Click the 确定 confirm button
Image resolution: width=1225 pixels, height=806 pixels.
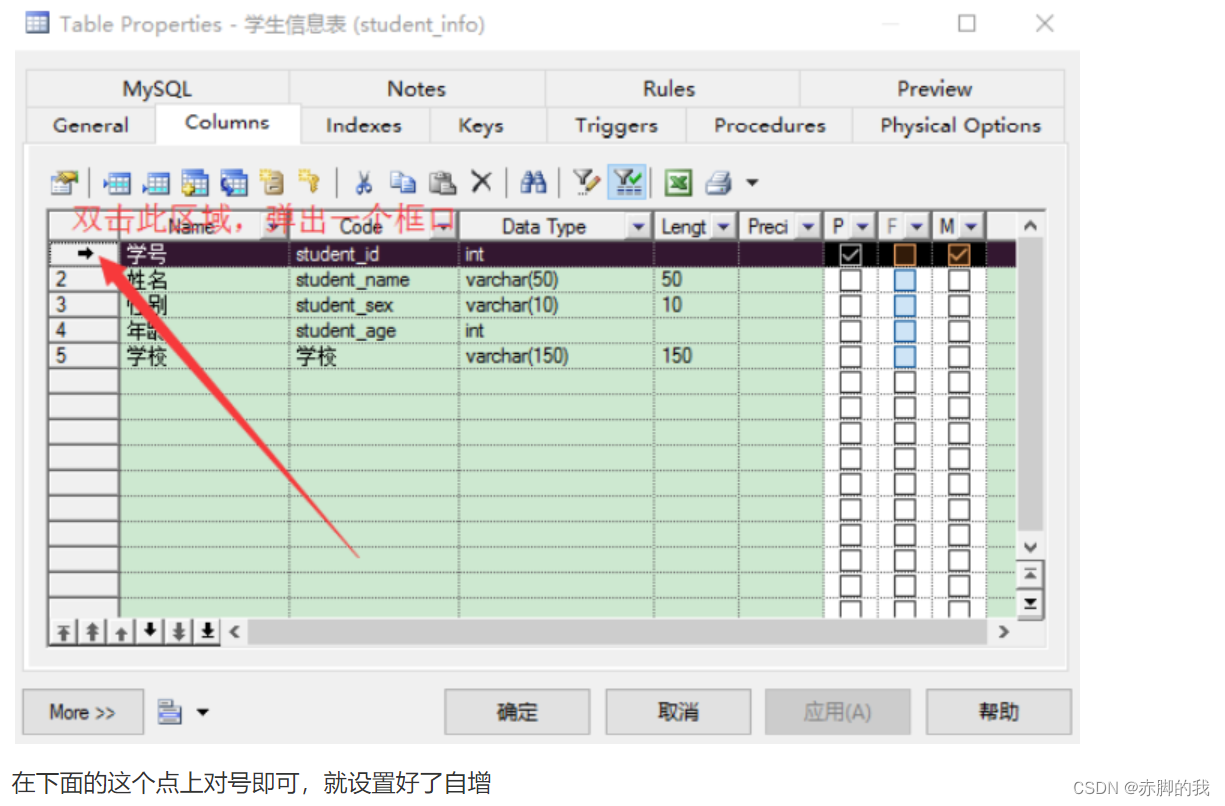(x=517, y=712)
